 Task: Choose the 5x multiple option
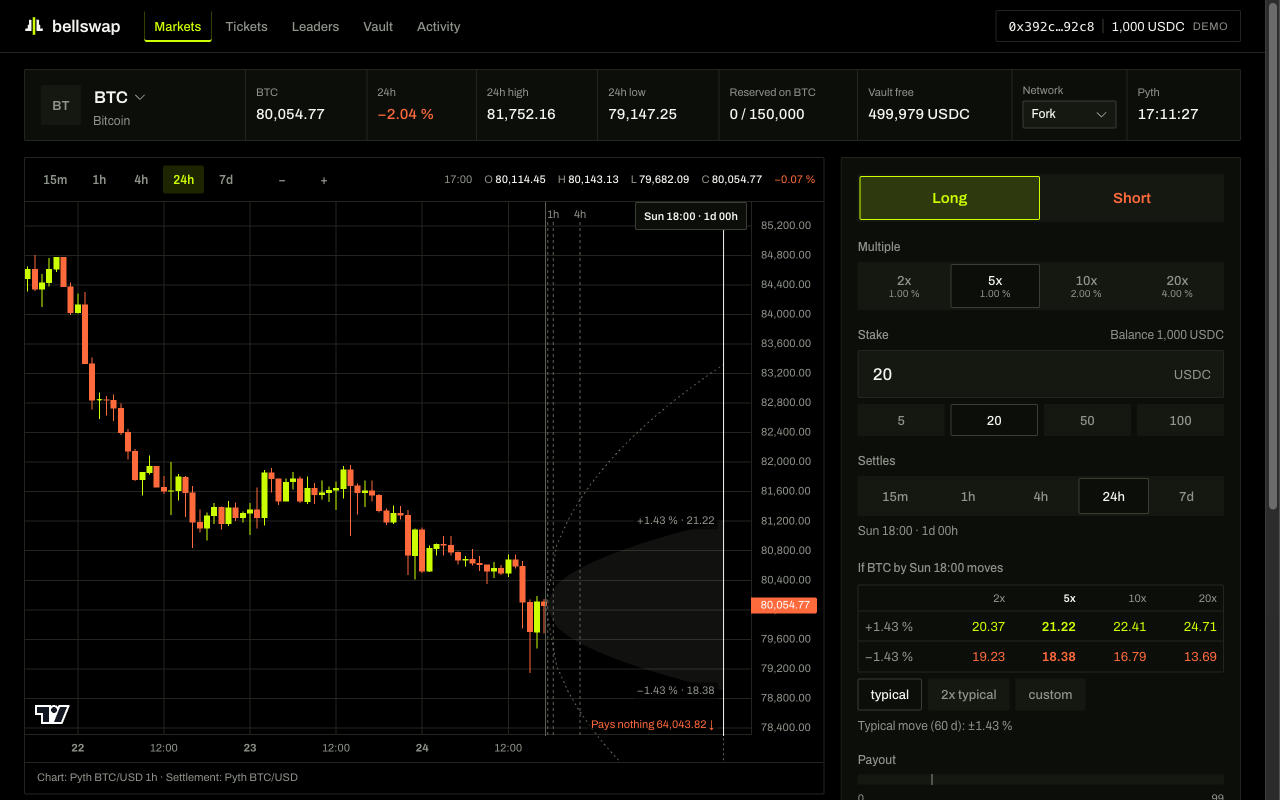(995, 286)
